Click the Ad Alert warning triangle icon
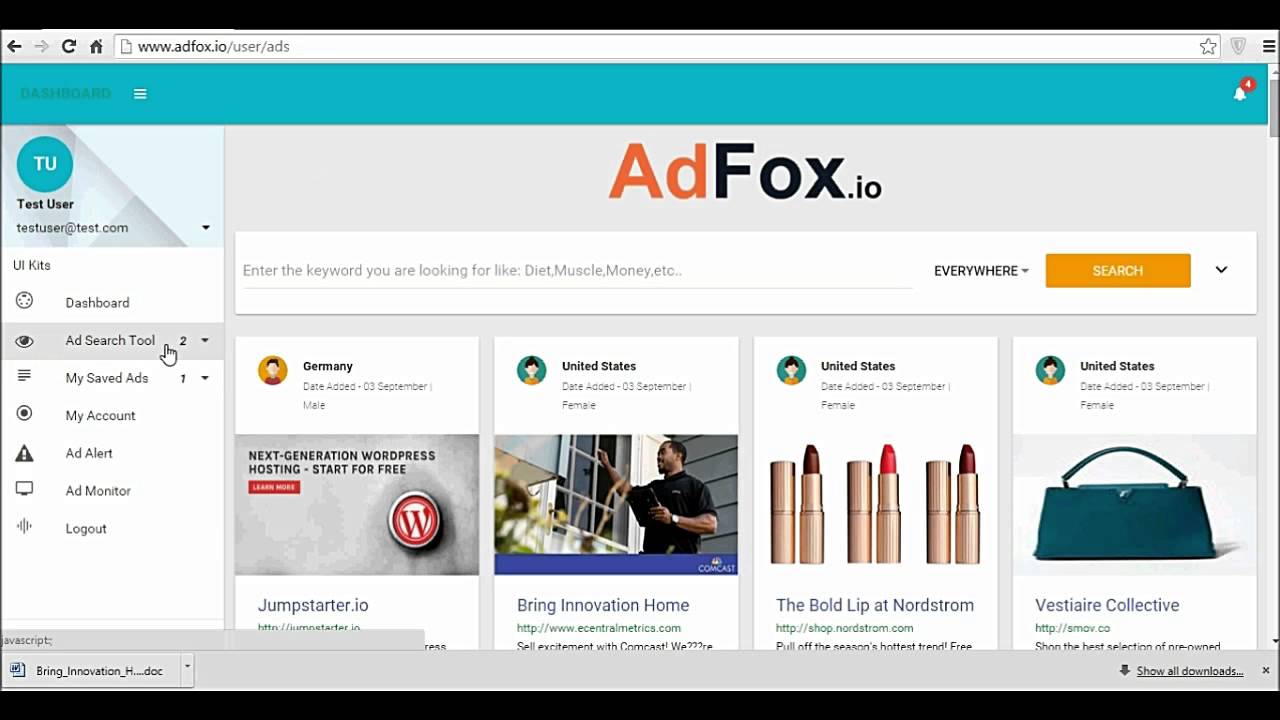Image resolution: width=1280 pixels, height=720 pixels. (25, 453)
